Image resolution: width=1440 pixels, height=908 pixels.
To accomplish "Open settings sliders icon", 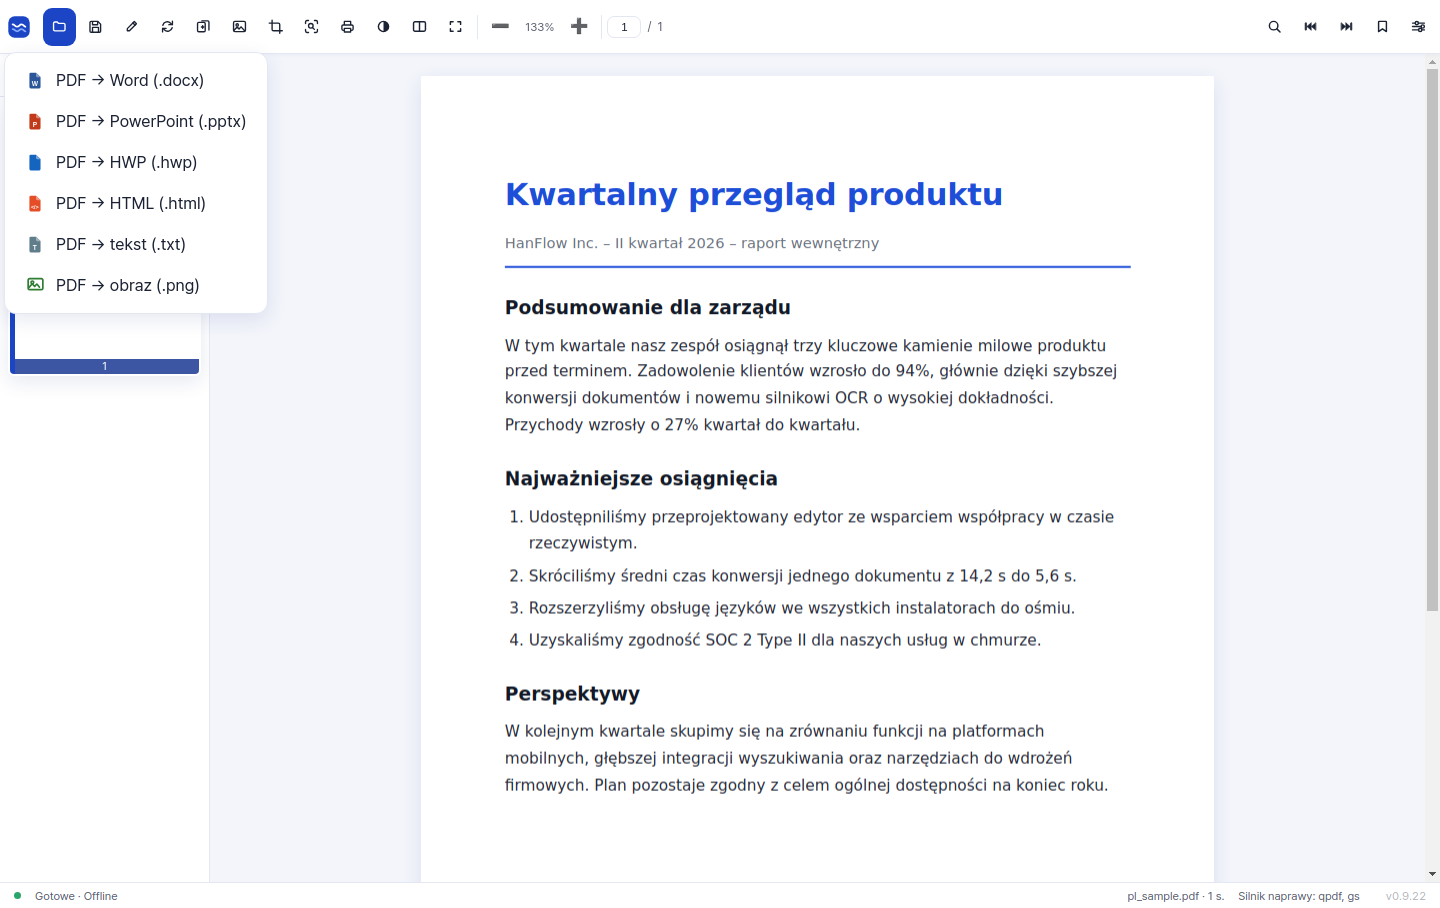I will [1418, 27].
